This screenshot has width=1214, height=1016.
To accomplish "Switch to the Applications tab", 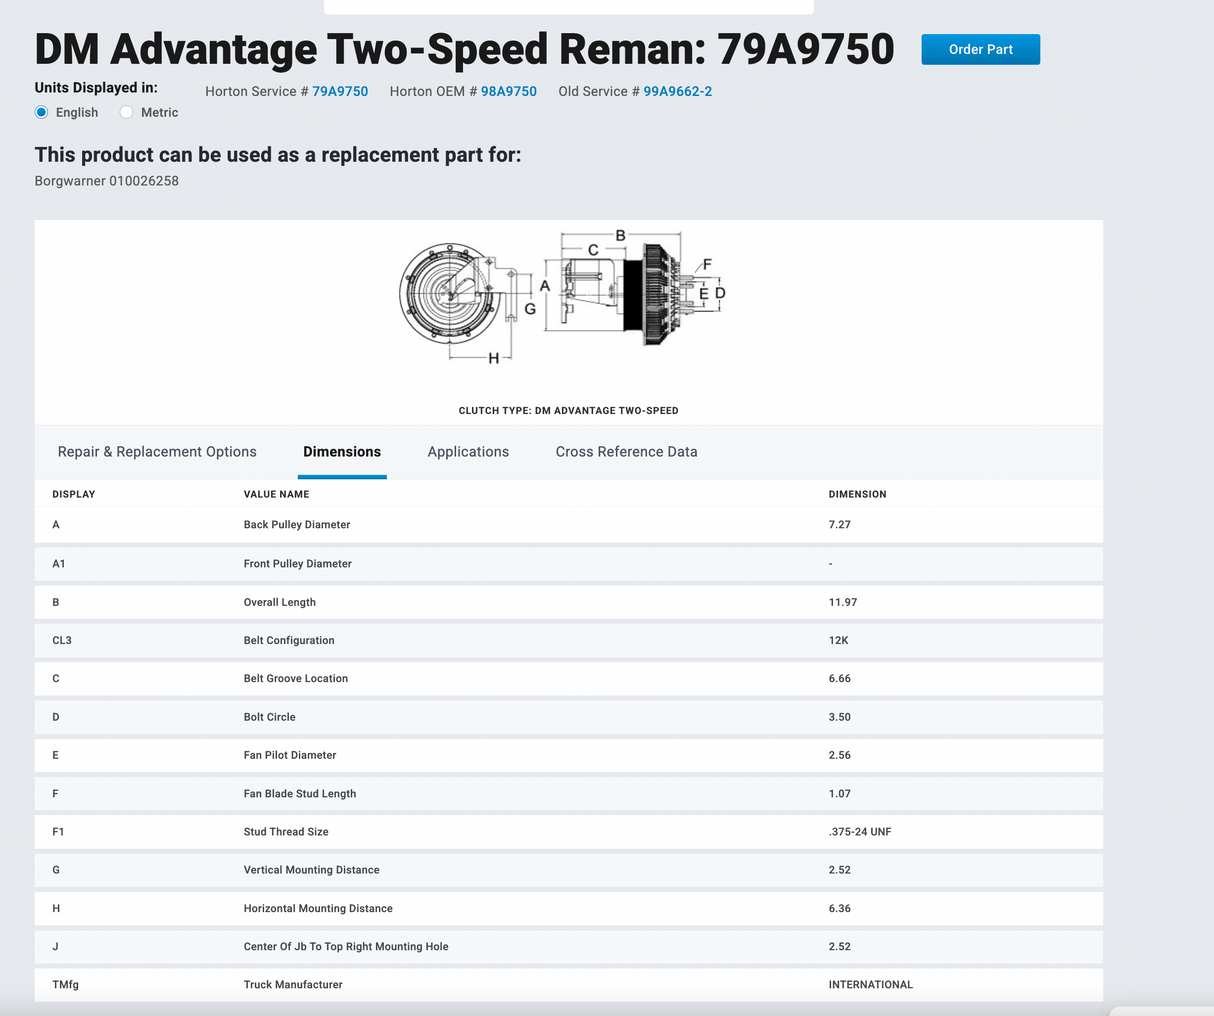I will 468,452.
